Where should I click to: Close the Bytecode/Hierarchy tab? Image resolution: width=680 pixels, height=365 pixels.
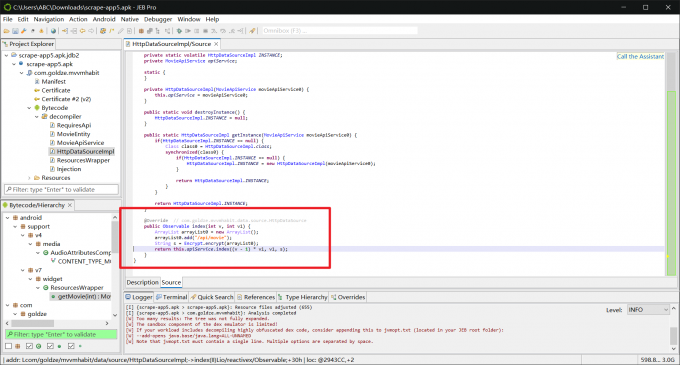point(70,205)
